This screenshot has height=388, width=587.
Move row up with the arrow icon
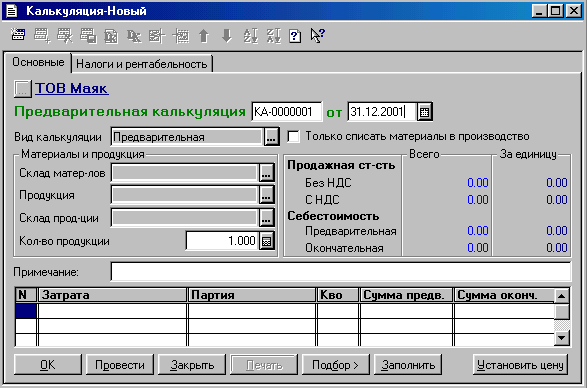(x=204, y=36)
